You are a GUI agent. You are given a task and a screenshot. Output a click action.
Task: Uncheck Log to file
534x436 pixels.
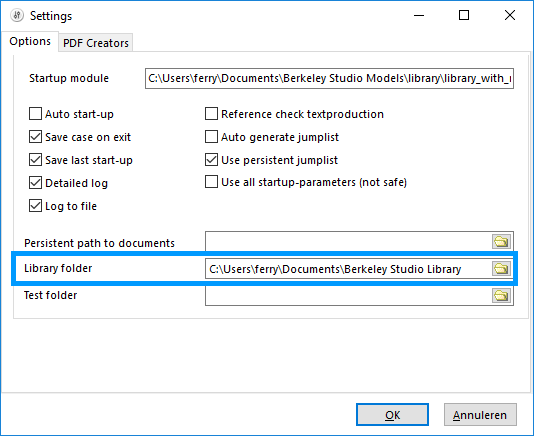35,206
